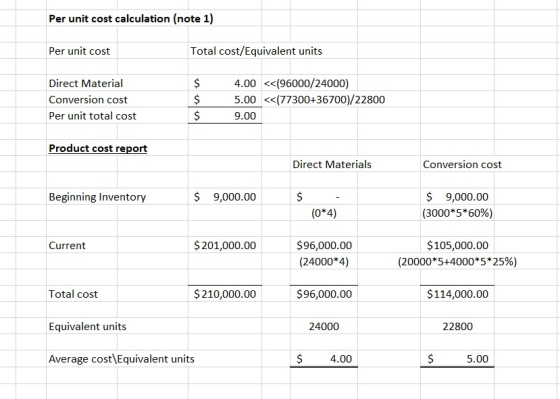Viewport: 560px width, 399px height.
Task: Select the 'Total cost/Equivalent units' cell
Action: 256,51
